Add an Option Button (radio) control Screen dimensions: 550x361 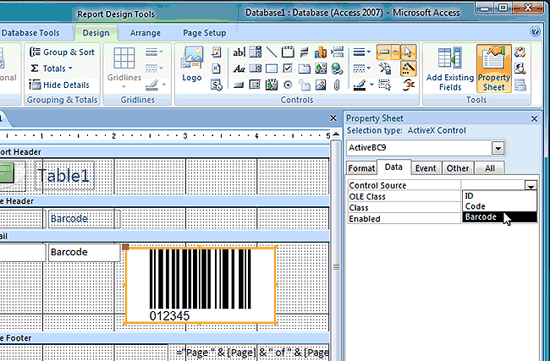click(x=288, y=85)
